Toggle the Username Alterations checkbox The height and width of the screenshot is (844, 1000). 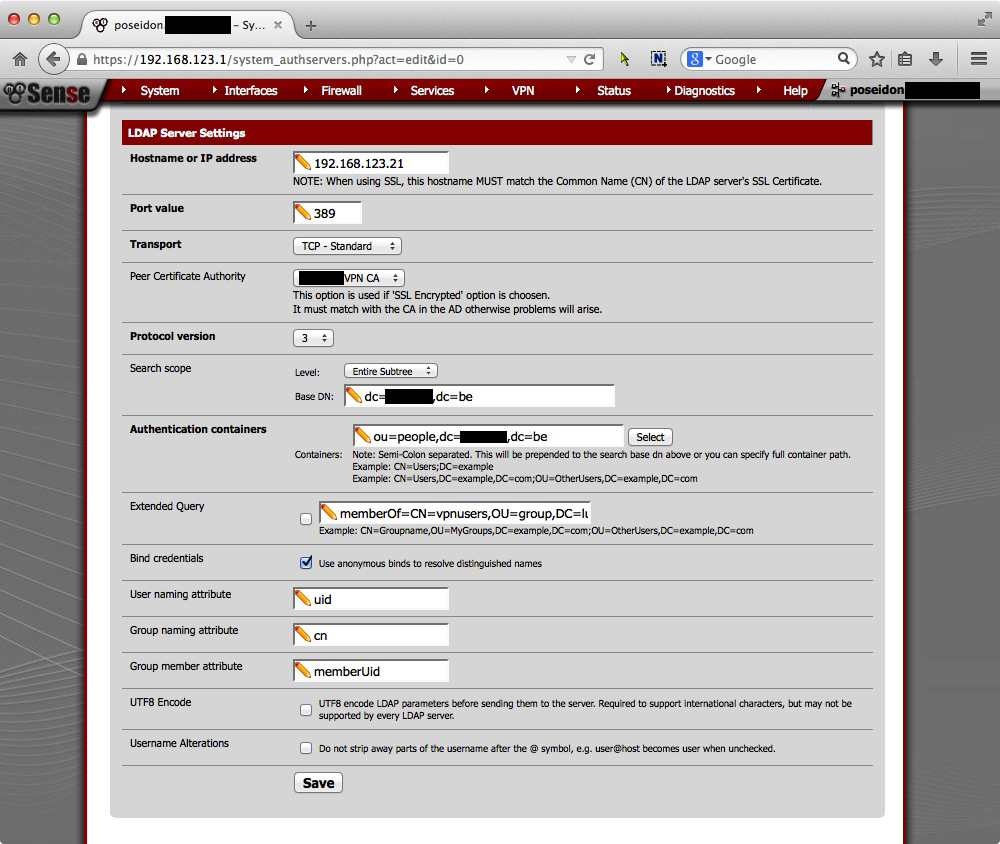(x=306, y=748)
